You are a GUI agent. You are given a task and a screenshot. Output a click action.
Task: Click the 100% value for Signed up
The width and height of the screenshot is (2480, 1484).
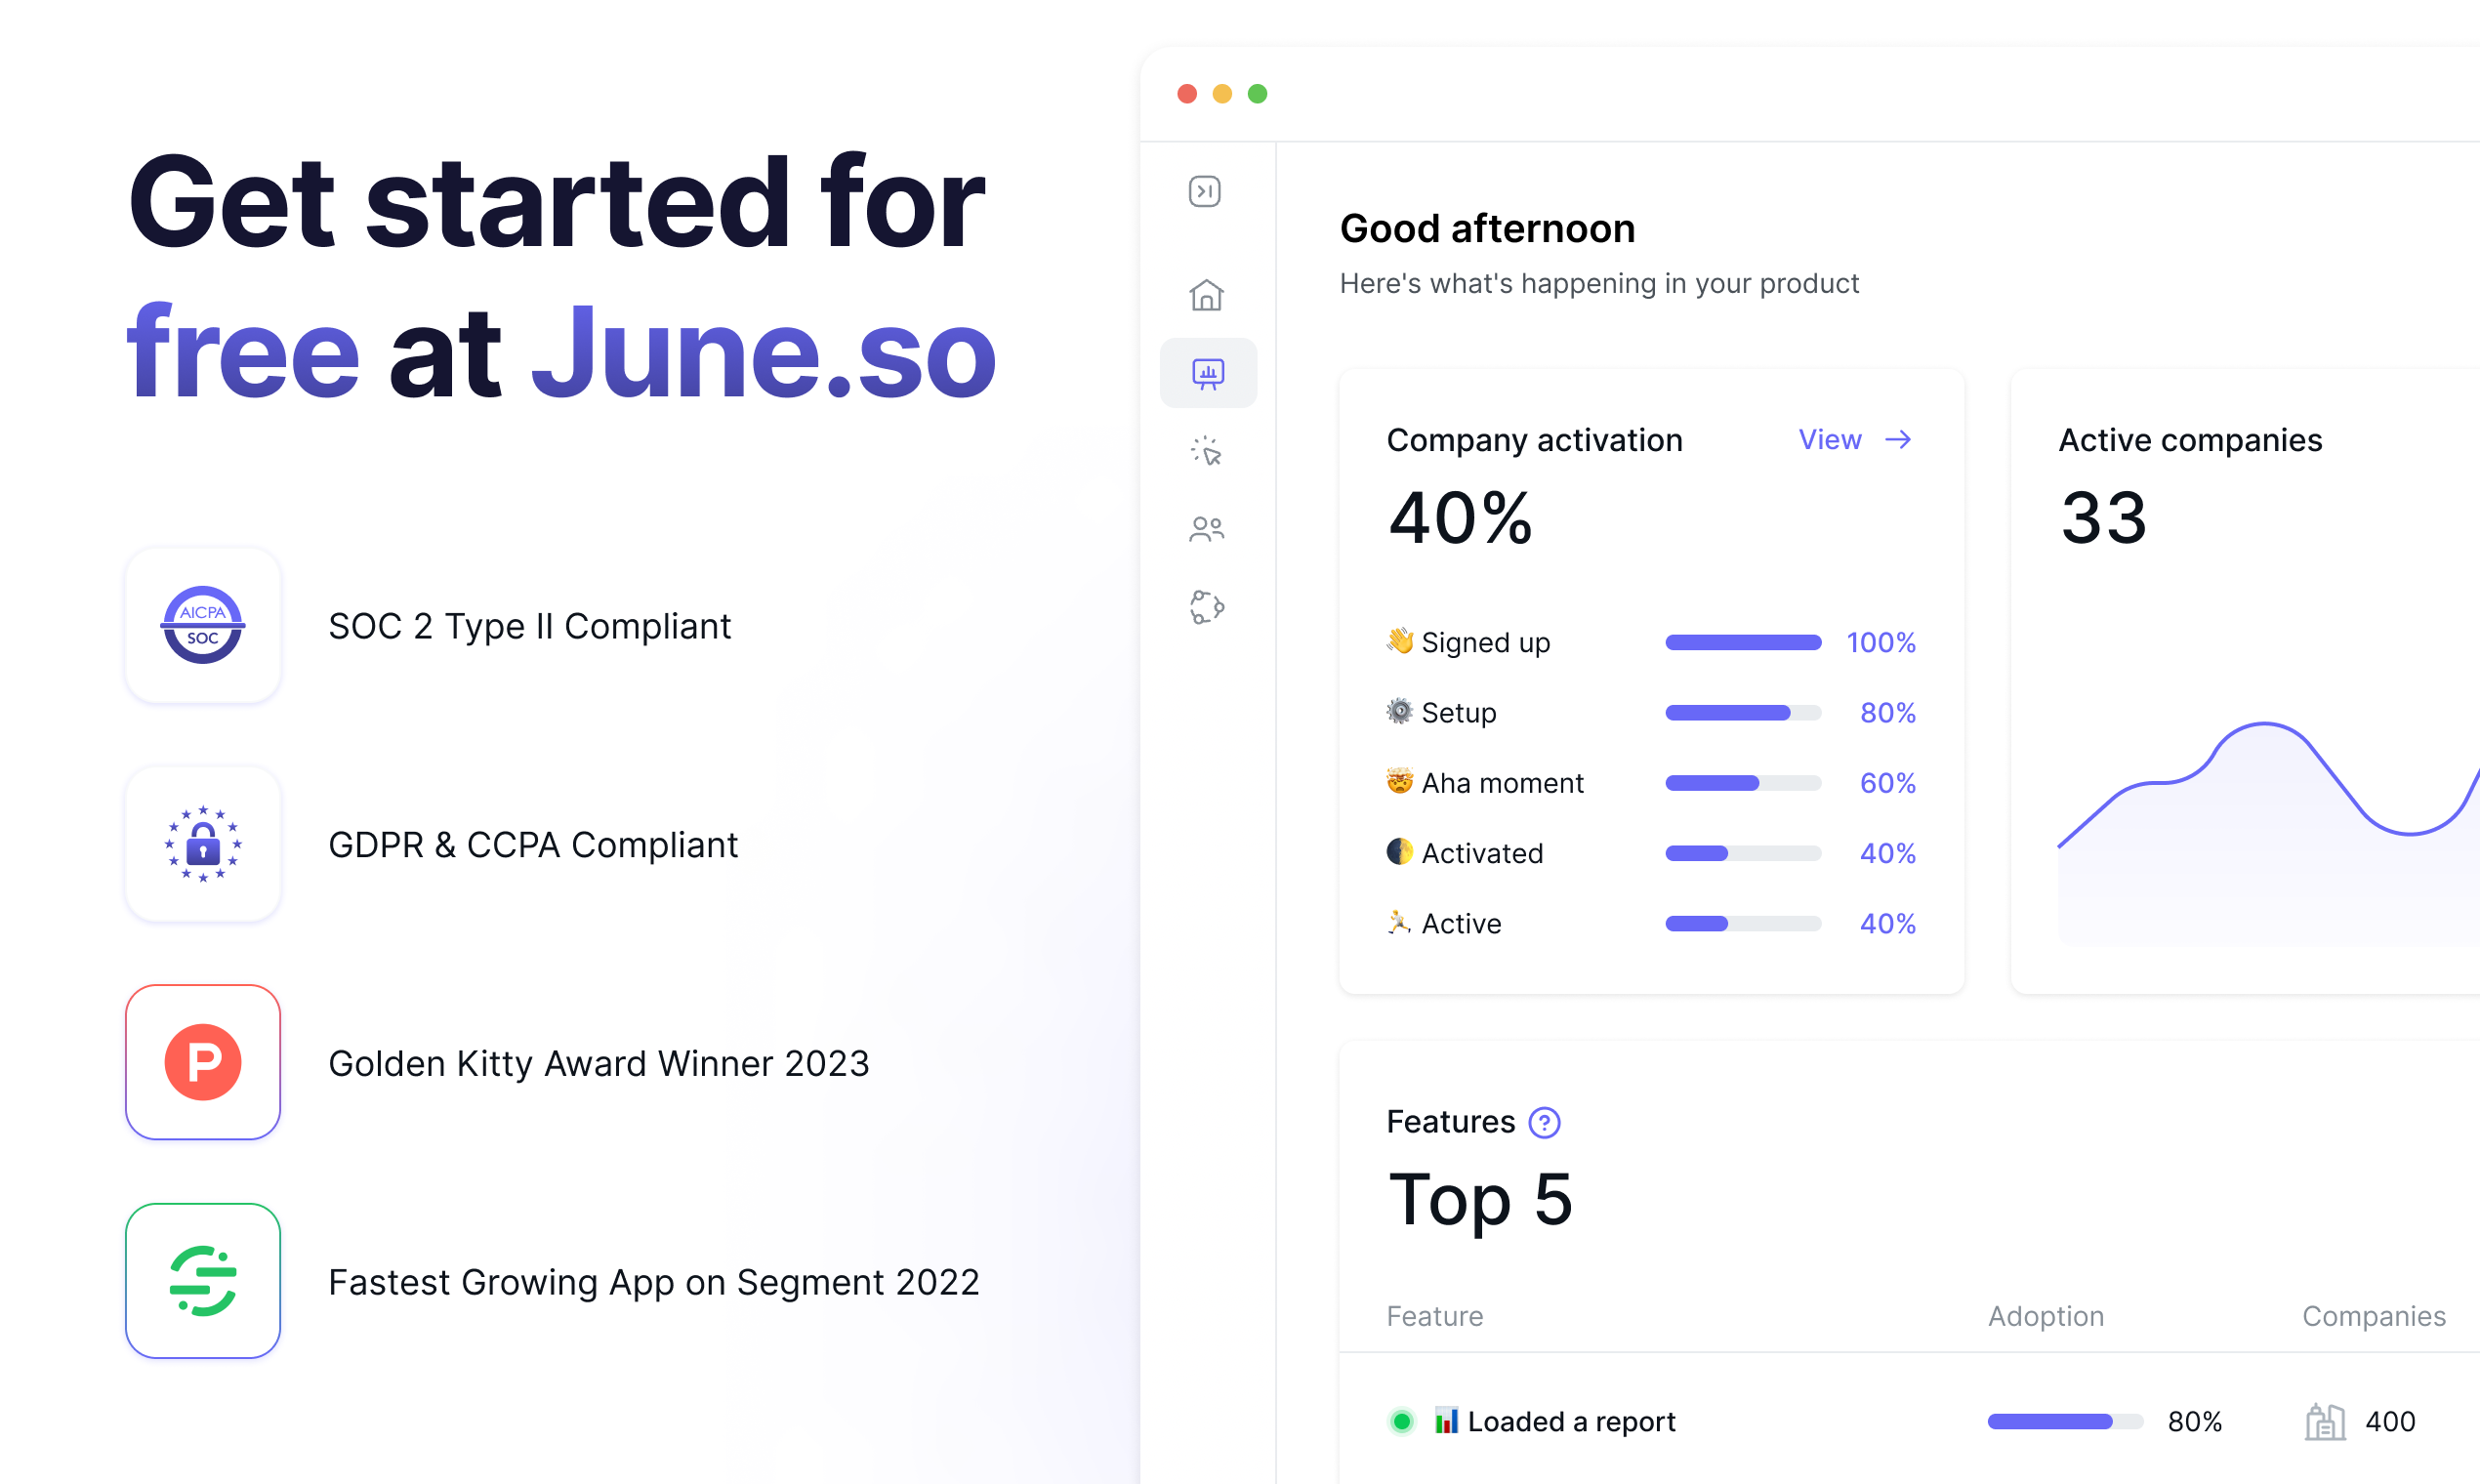[x=1881, y=642]
